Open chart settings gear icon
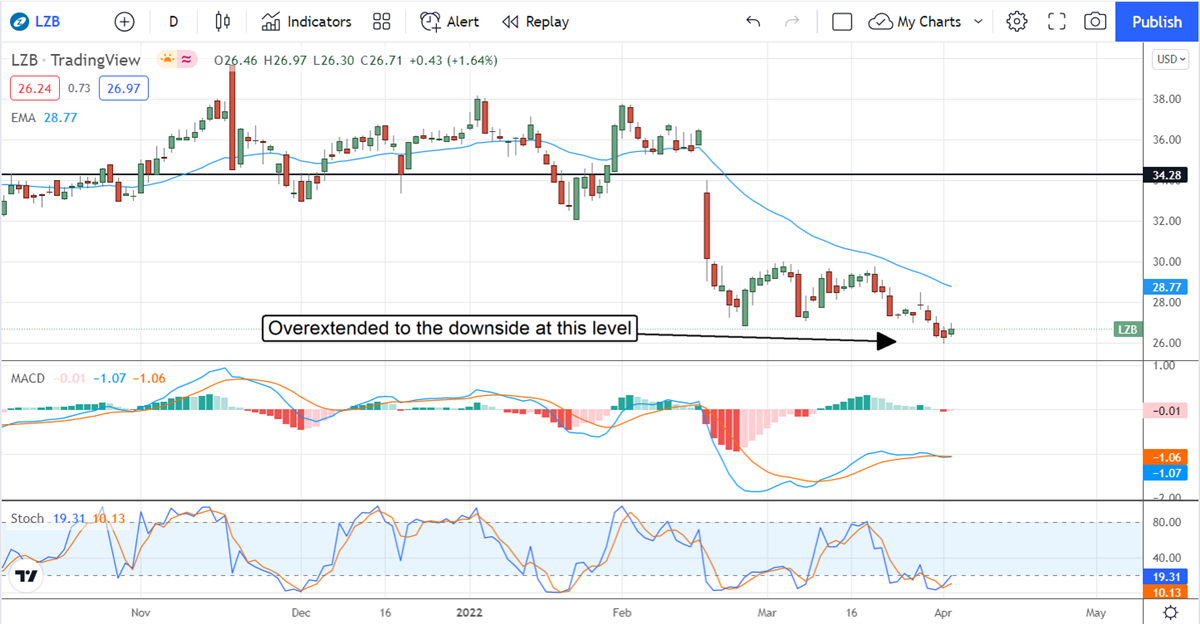The image size is (1200, 624). 1017,21
